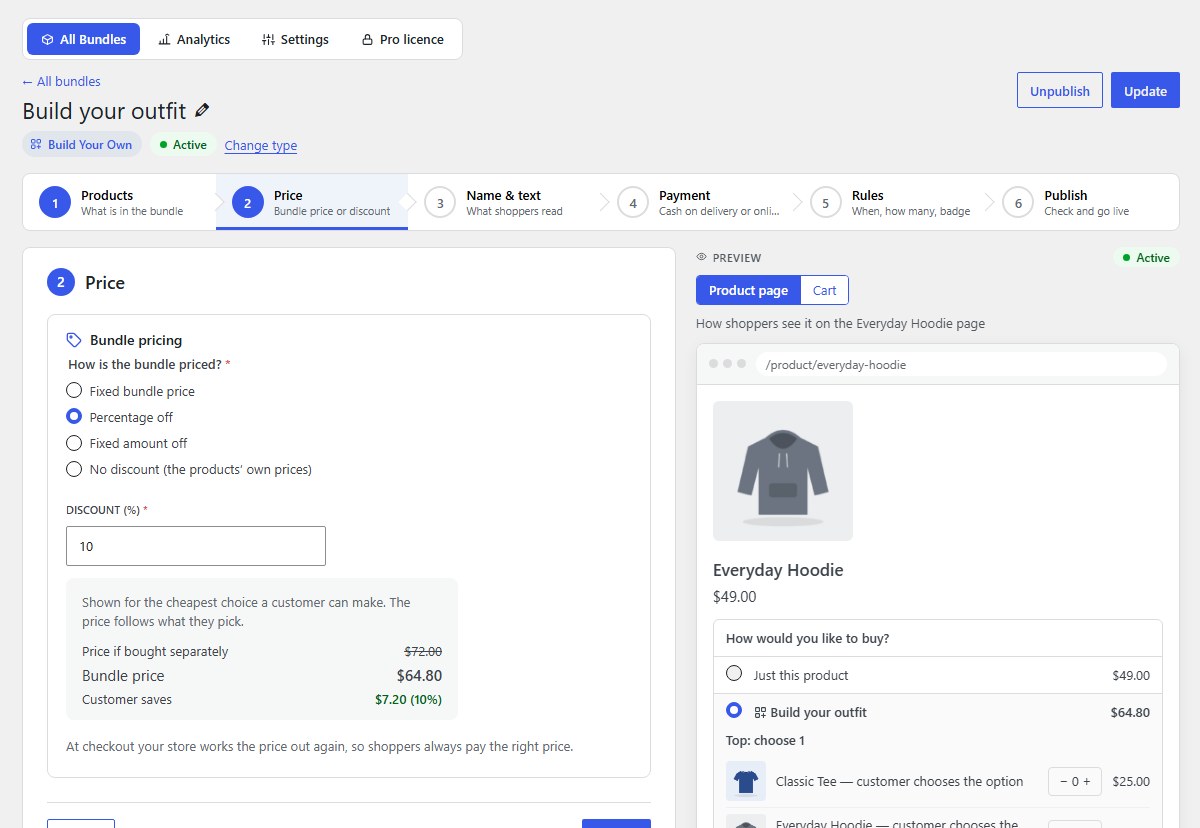Click the Everyday Hoodie product image

click(783, 471)
